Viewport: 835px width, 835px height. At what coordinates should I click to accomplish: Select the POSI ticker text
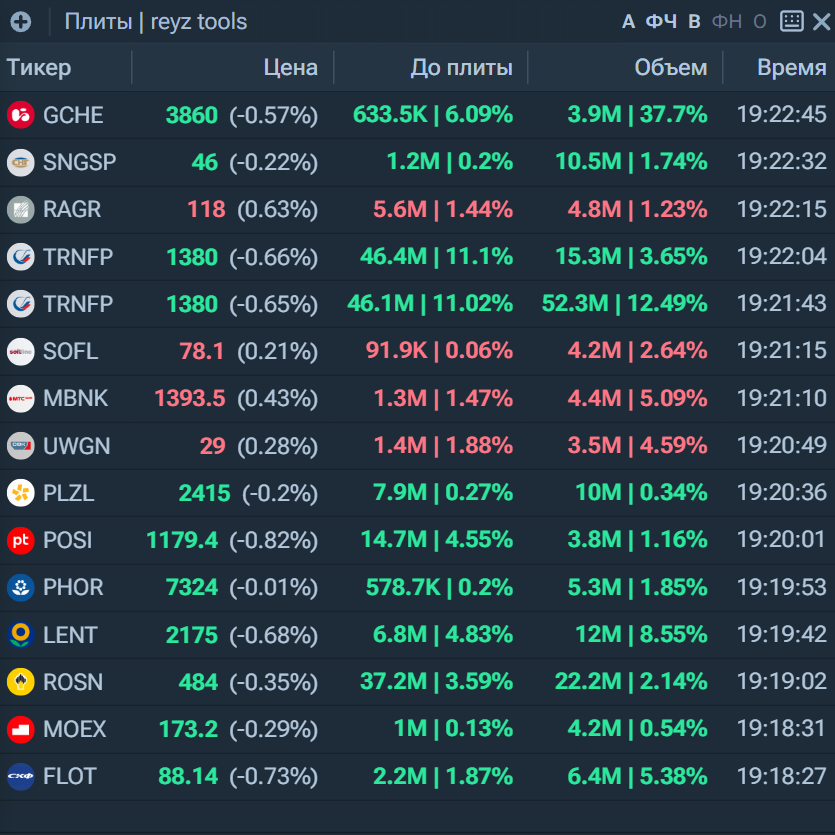click(x=67, y=541)
